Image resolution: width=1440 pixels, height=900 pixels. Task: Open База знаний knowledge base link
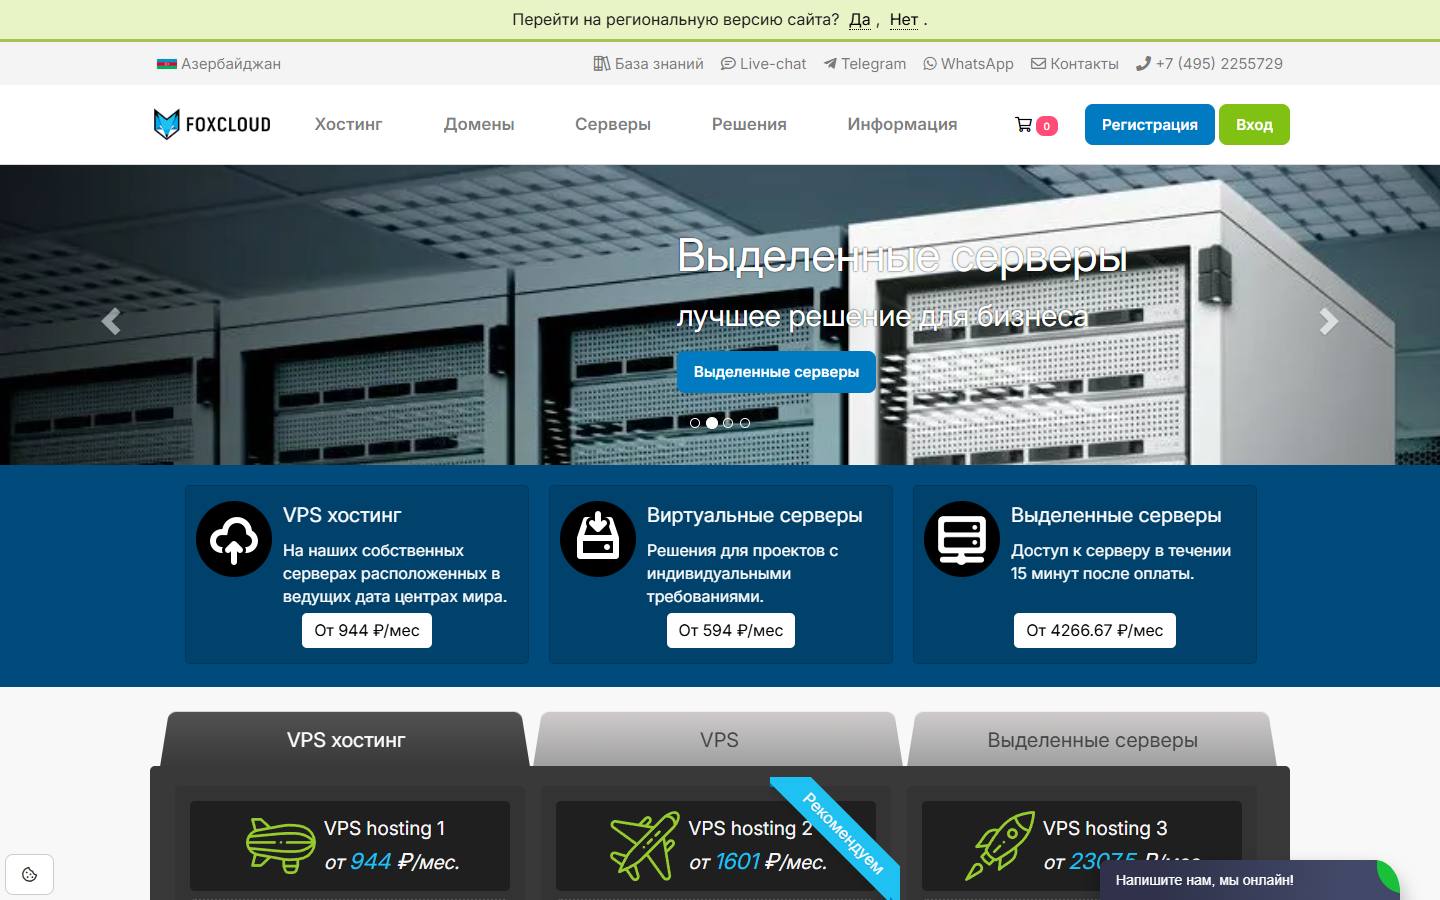648,64
